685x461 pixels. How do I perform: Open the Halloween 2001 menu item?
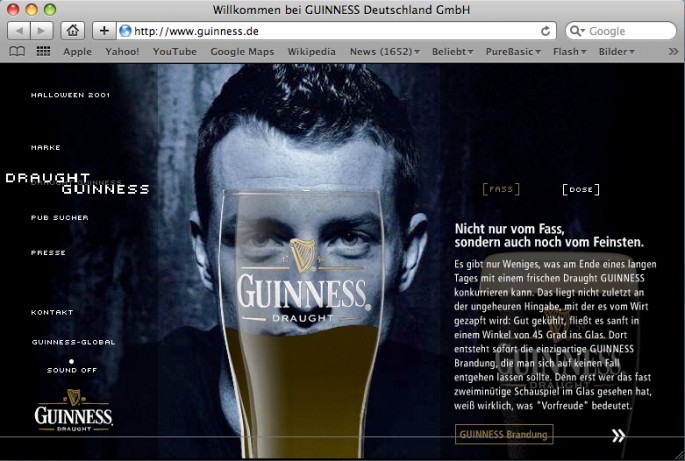(70, 95)
